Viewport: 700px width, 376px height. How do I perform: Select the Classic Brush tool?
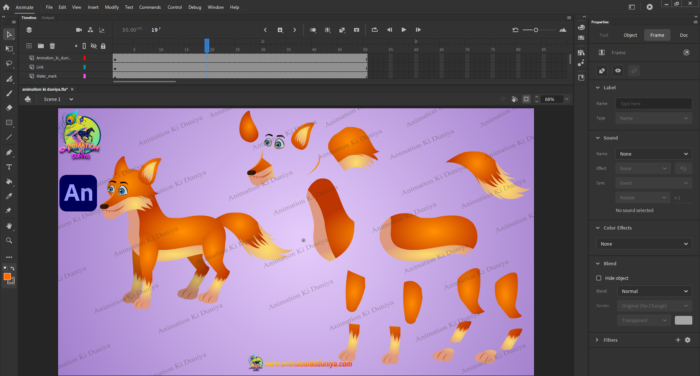(x=9, y=93)
